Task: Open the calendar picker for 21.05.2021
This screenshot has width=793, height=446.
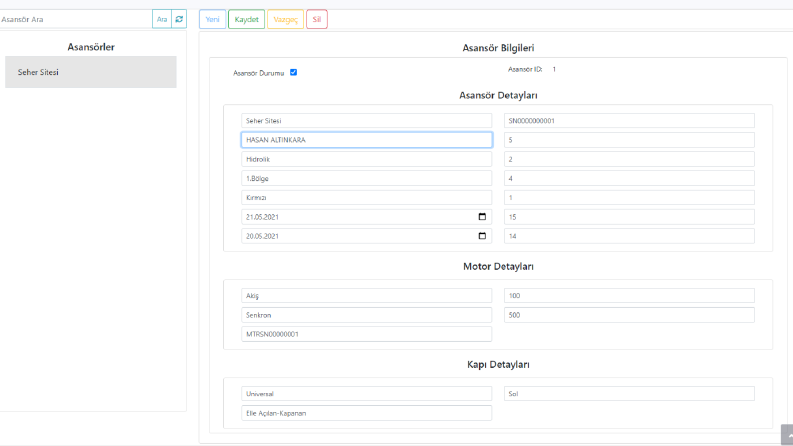Action: pos(482,217)
